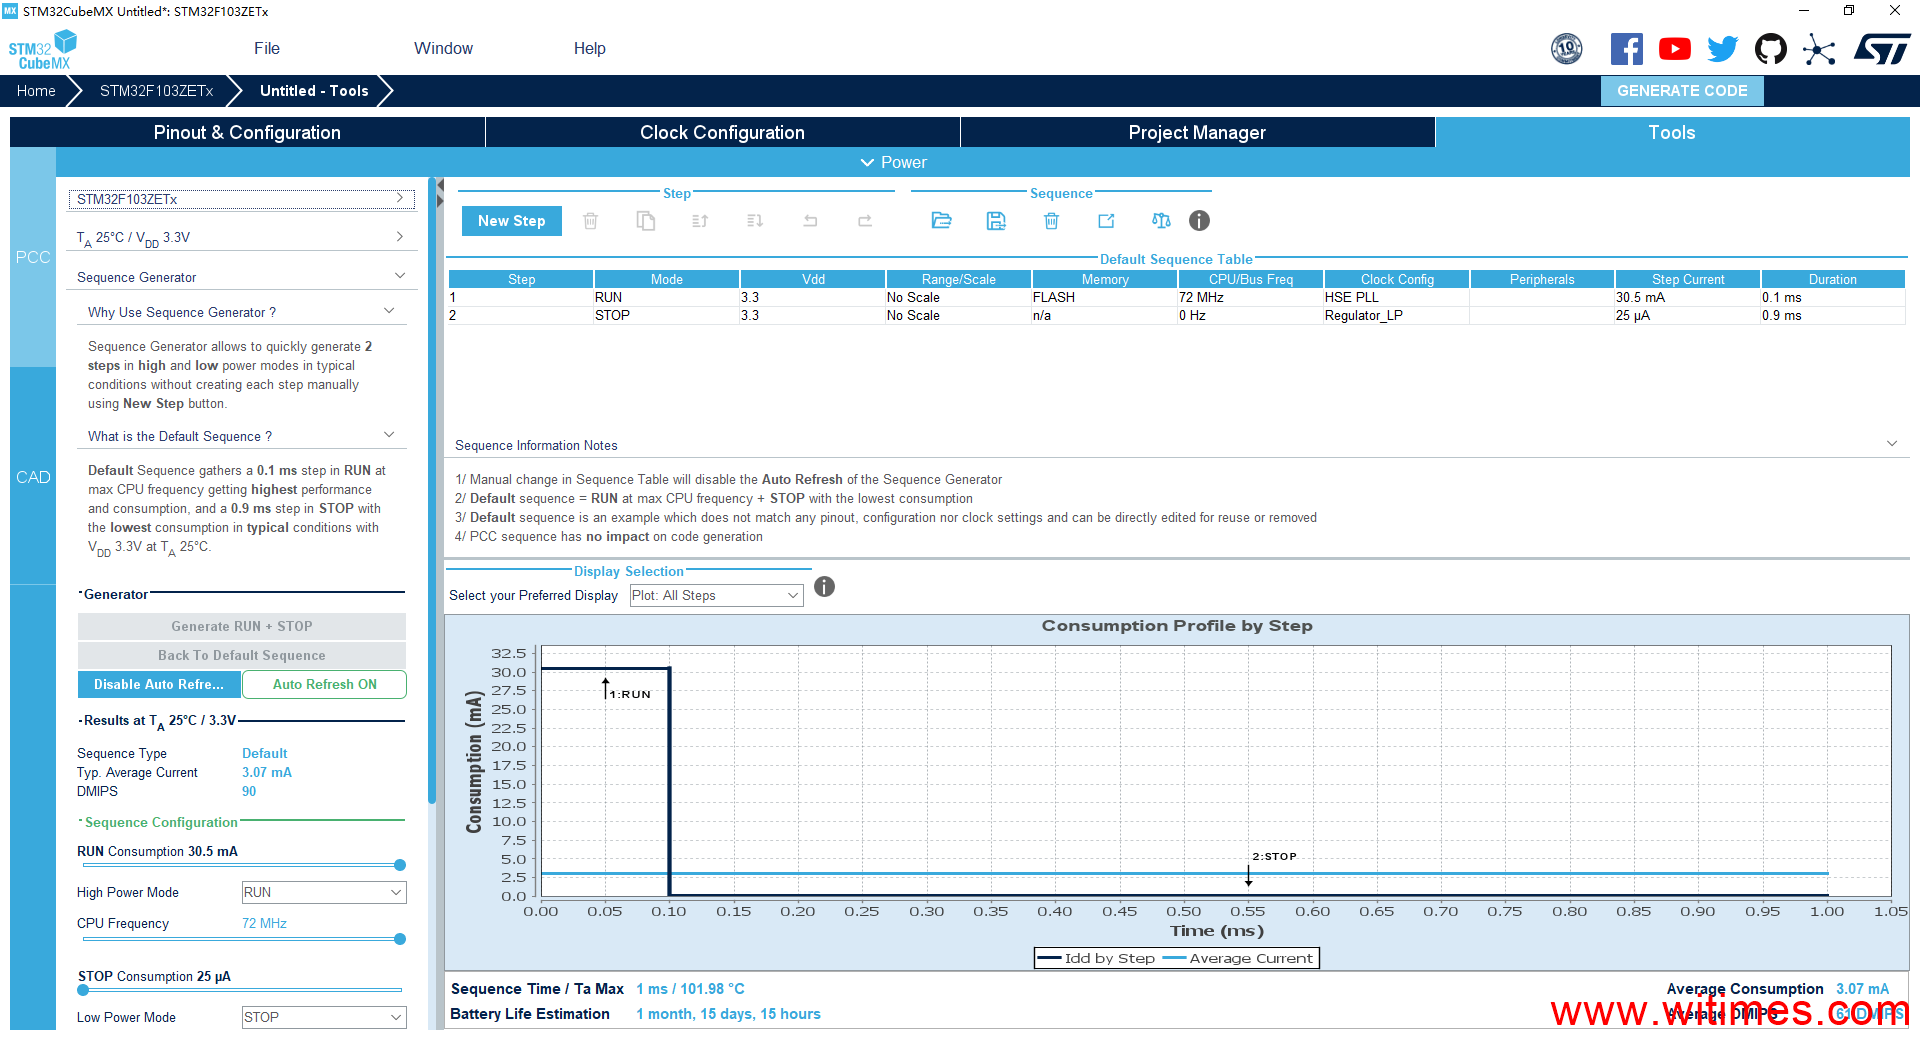Click the undo arrow in Step toolbar
Viewport: 1920px width, 1040px height.
tap(810, 221)
